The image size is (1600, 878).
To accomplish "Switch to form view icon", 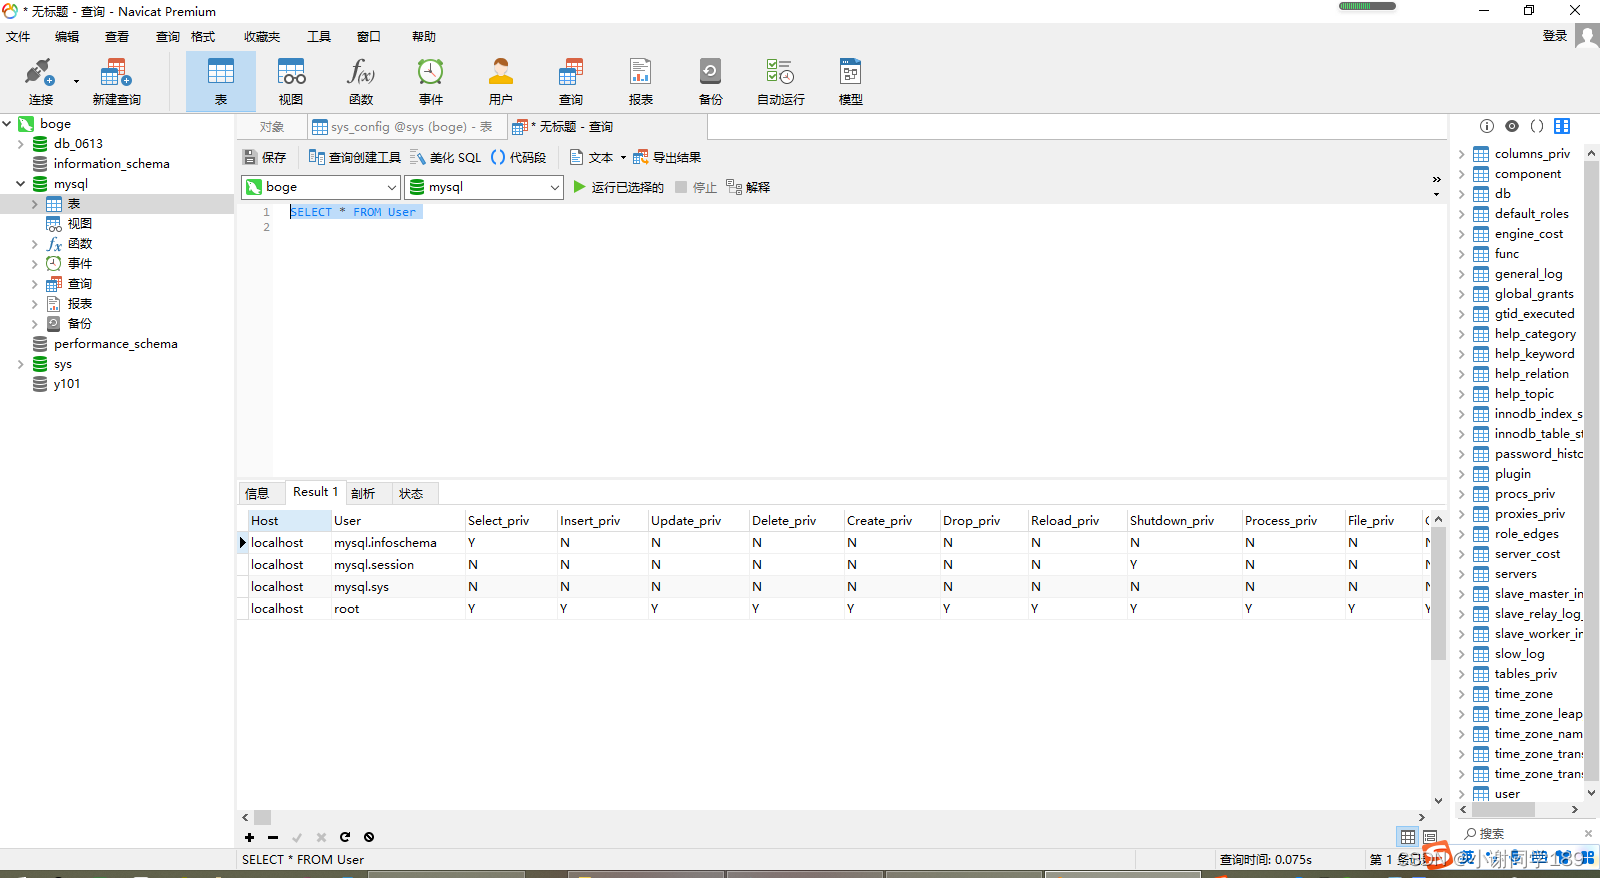I will [1430, 837].
